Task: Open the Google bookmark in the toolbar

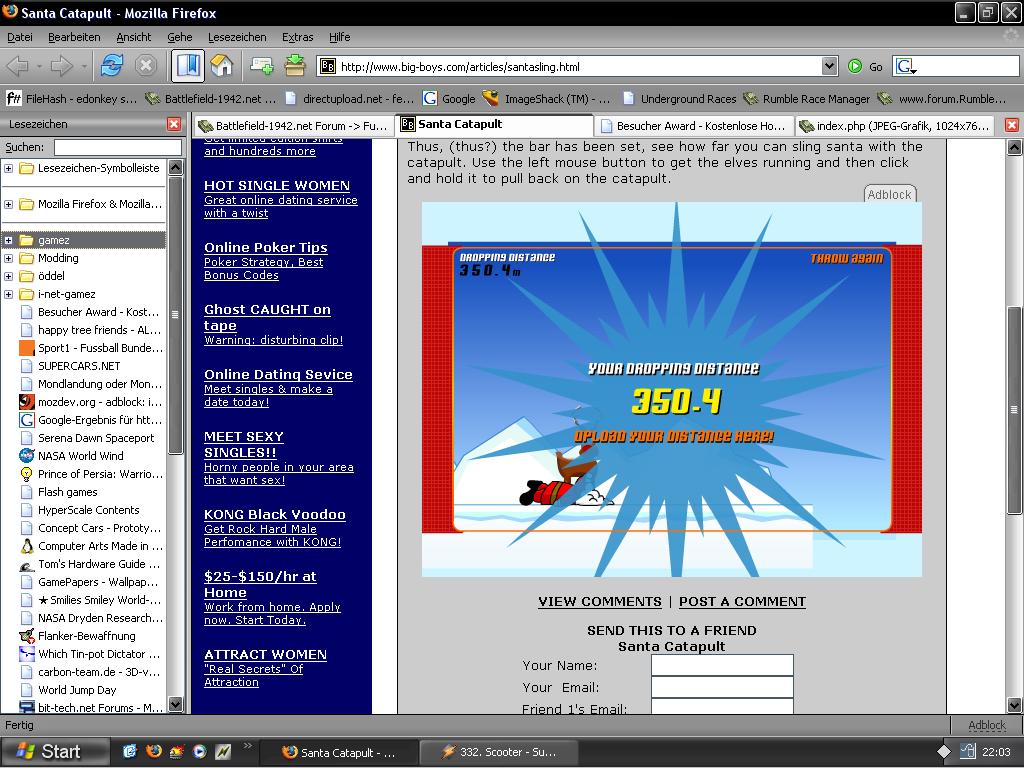Action: [x=449, y=99]
